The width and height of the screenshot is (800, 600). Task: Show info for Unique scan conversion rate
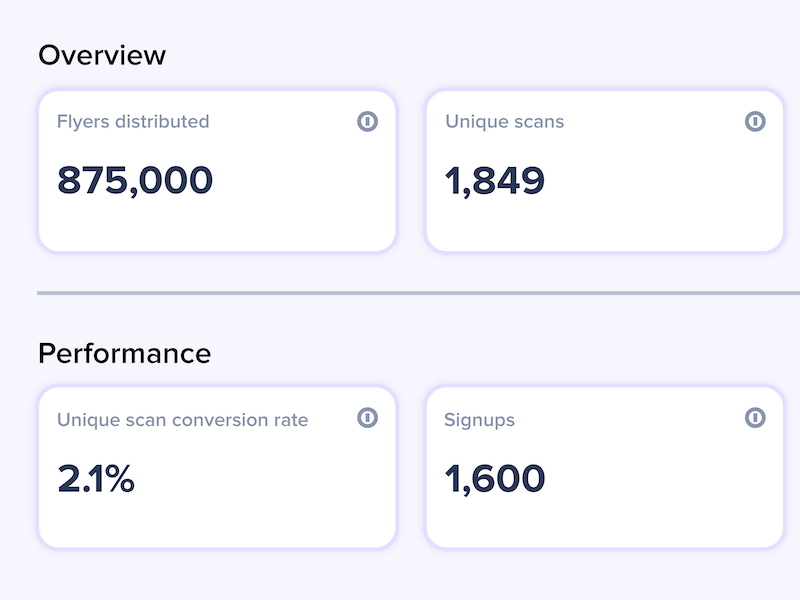(x=367, y=417)
